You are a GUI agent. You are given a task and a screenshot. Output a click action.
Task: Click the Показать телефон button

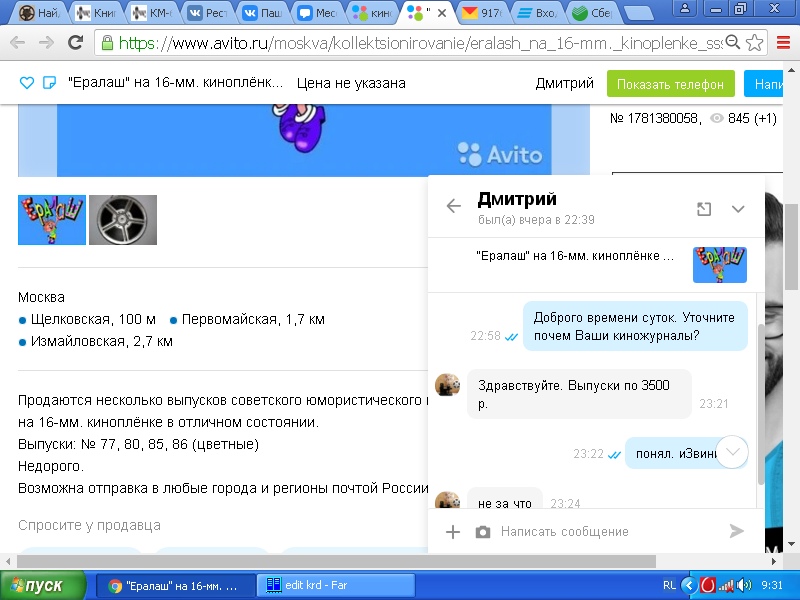point(670,84)
